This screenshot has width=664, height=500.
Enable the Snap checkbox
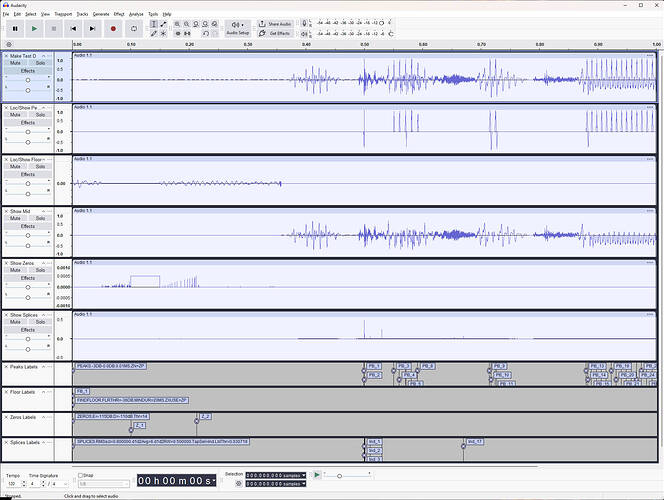click(80, 475)
